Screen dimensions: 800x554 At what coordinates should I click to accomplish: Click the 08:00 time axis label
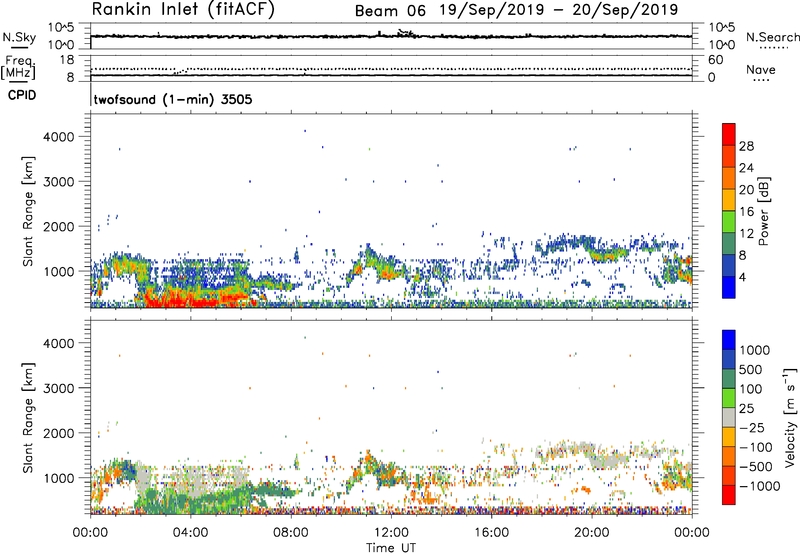pos(290,533)
